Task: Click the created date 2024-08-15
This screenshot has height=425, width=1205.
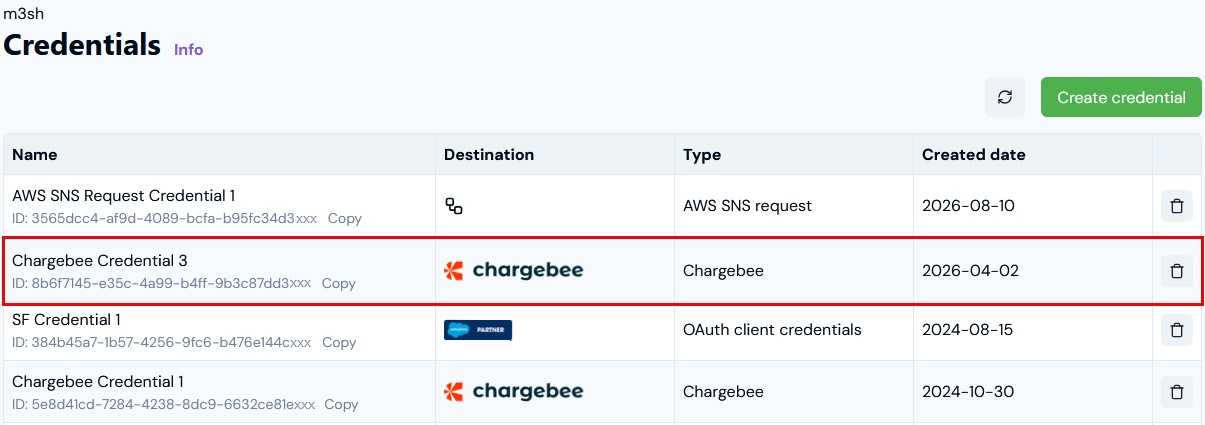Action: [x=967, y=330]
